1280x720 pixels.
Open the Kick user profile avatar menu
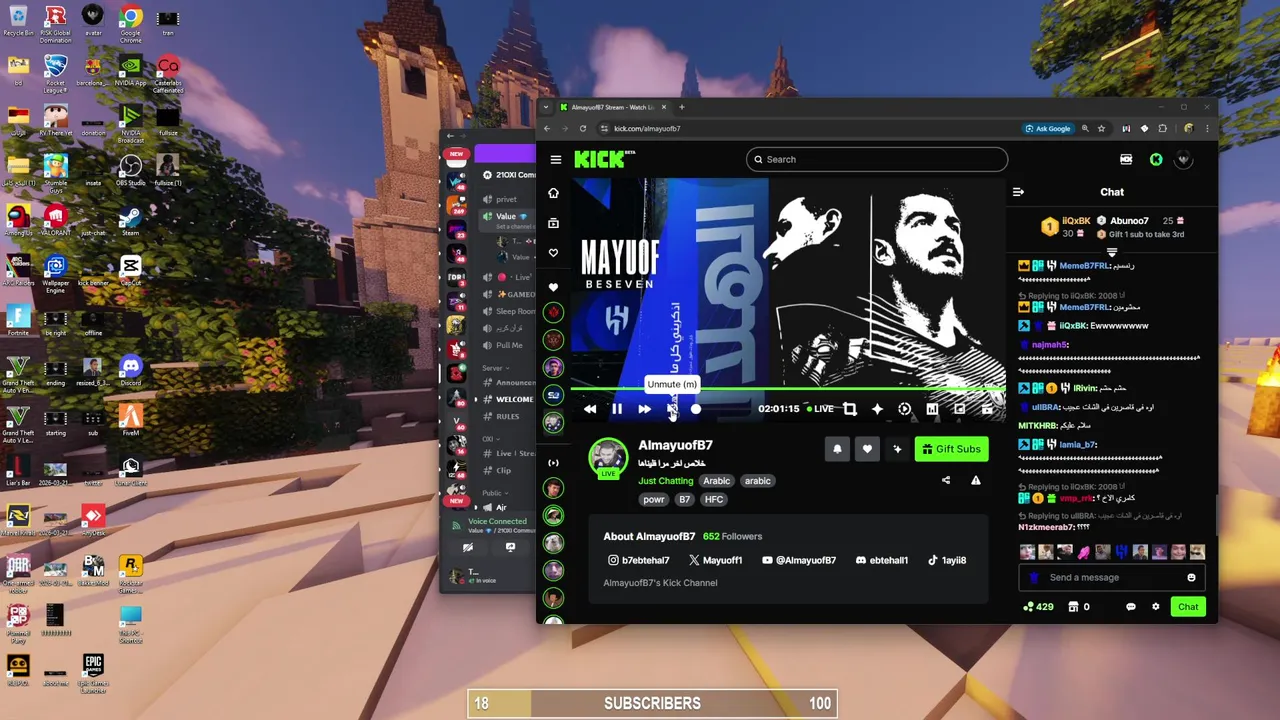coord(1184,159)
